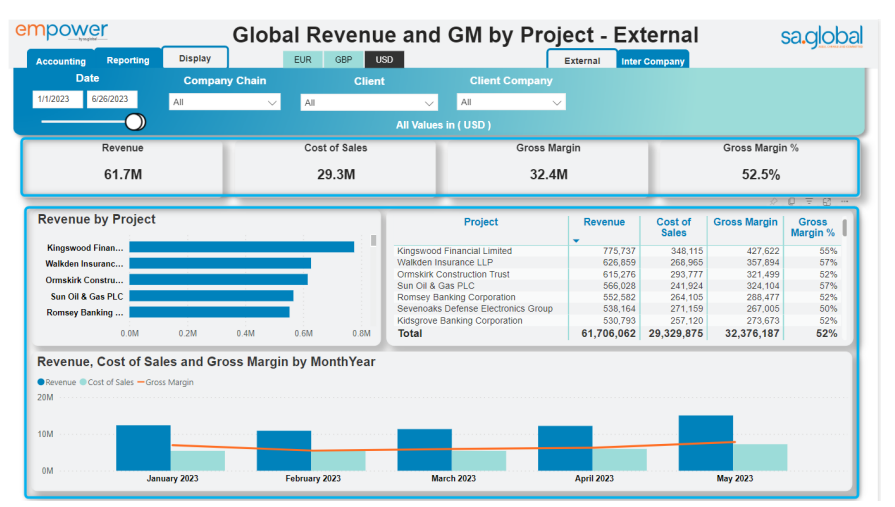The width and height of the screenshot is (895, 507).
Task: Switch currency to EUR
Action: pos(303,59)
